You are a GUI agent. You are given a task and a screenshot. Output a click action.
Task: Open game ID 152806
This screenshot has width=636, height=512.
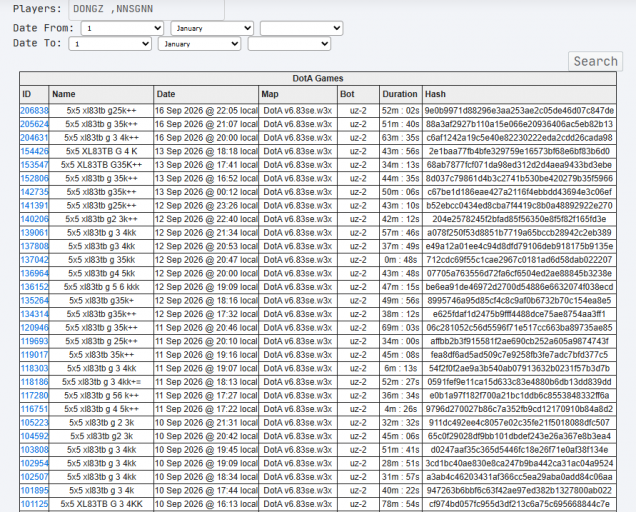point(34,179)
